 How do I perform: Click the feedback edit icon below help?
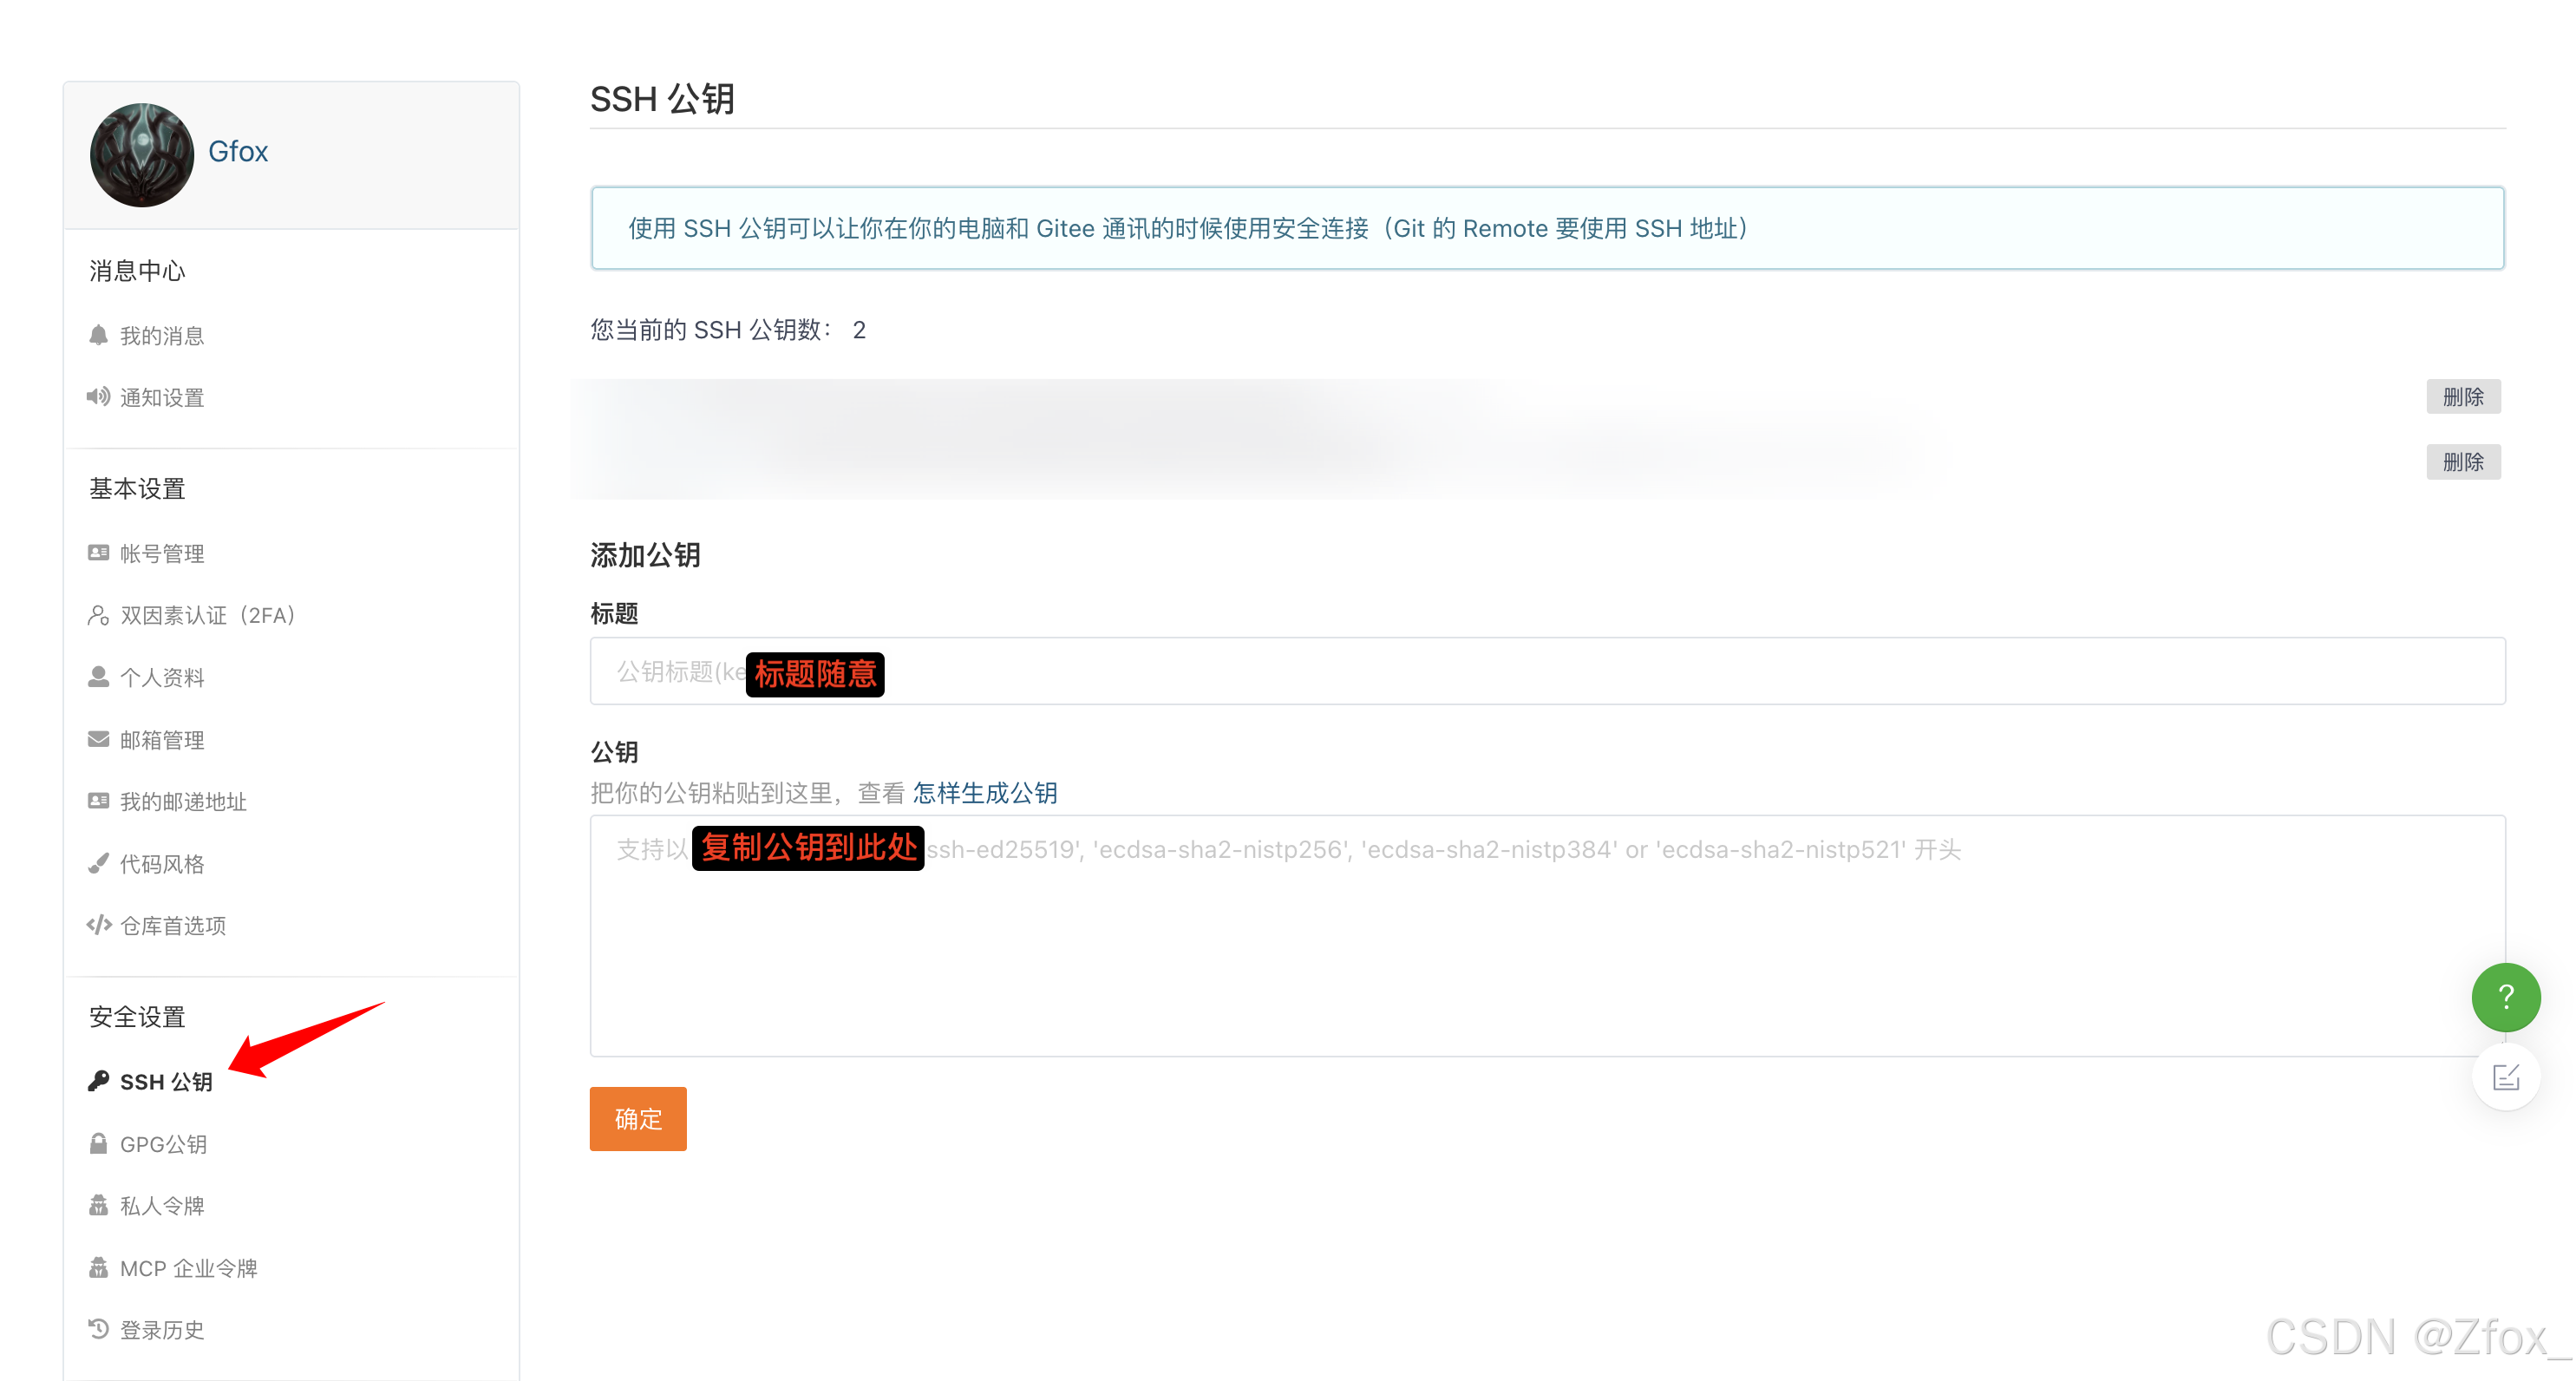pyautogui.click(x=2505, y=1077)
